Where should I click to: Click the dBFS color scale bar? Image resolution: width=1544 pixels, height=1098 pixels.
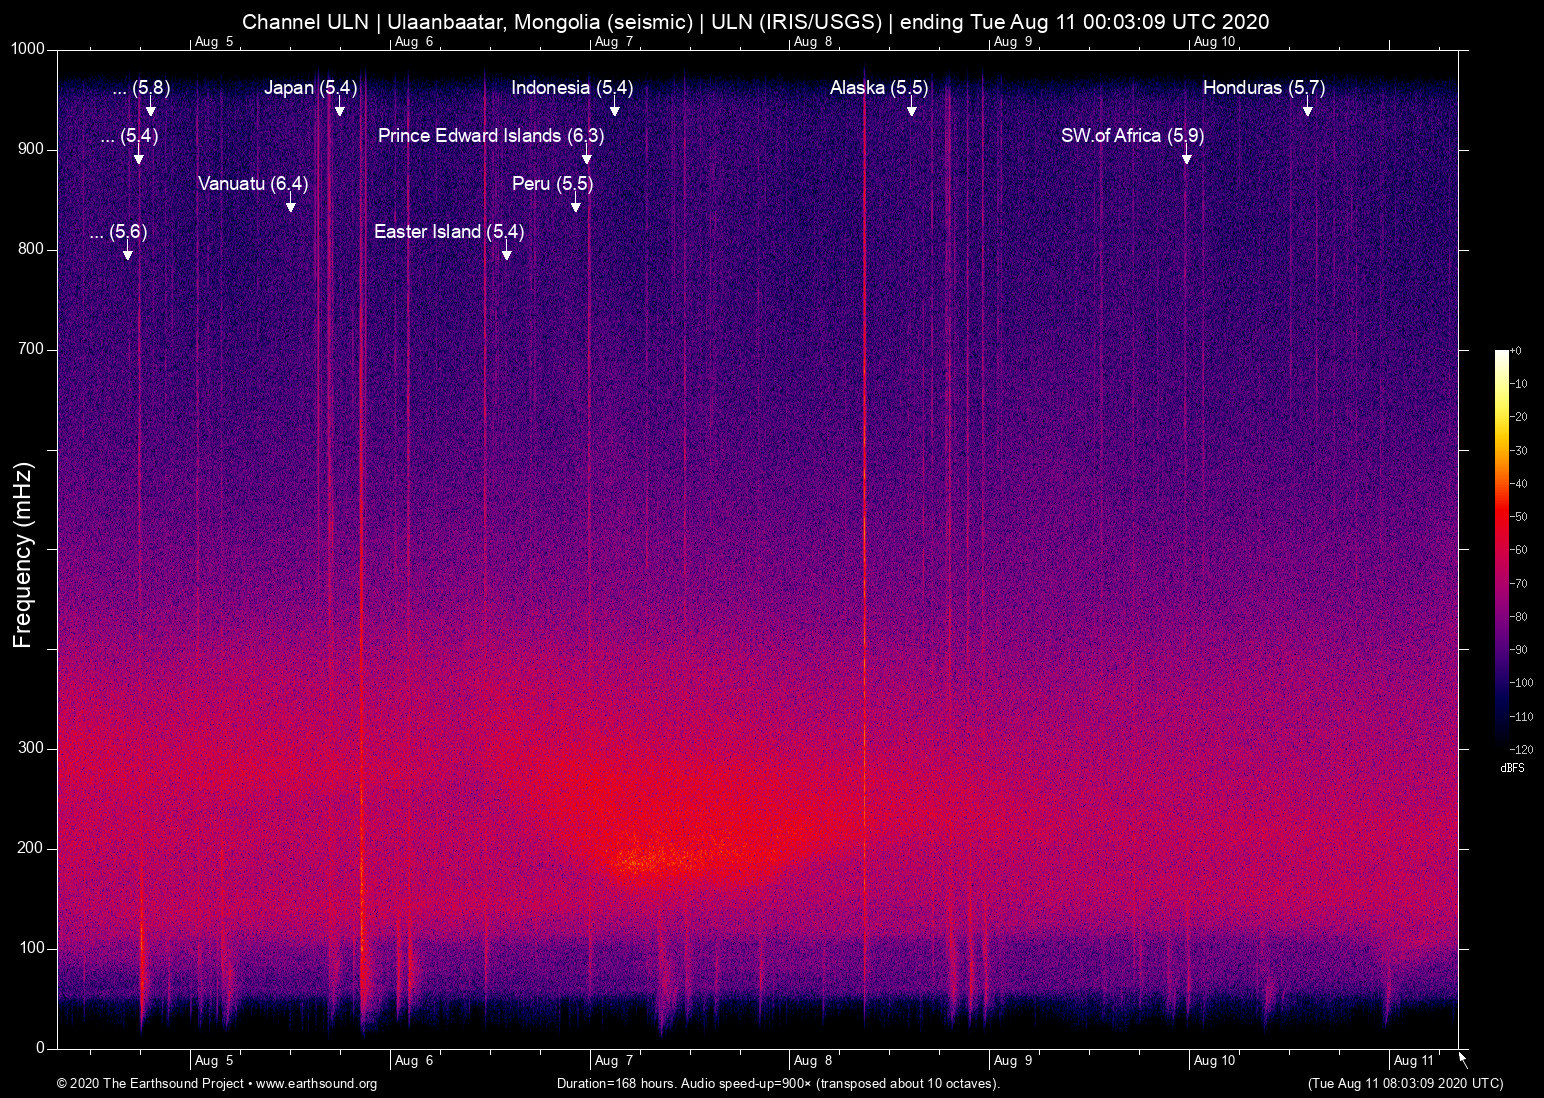pos(1501,550)
